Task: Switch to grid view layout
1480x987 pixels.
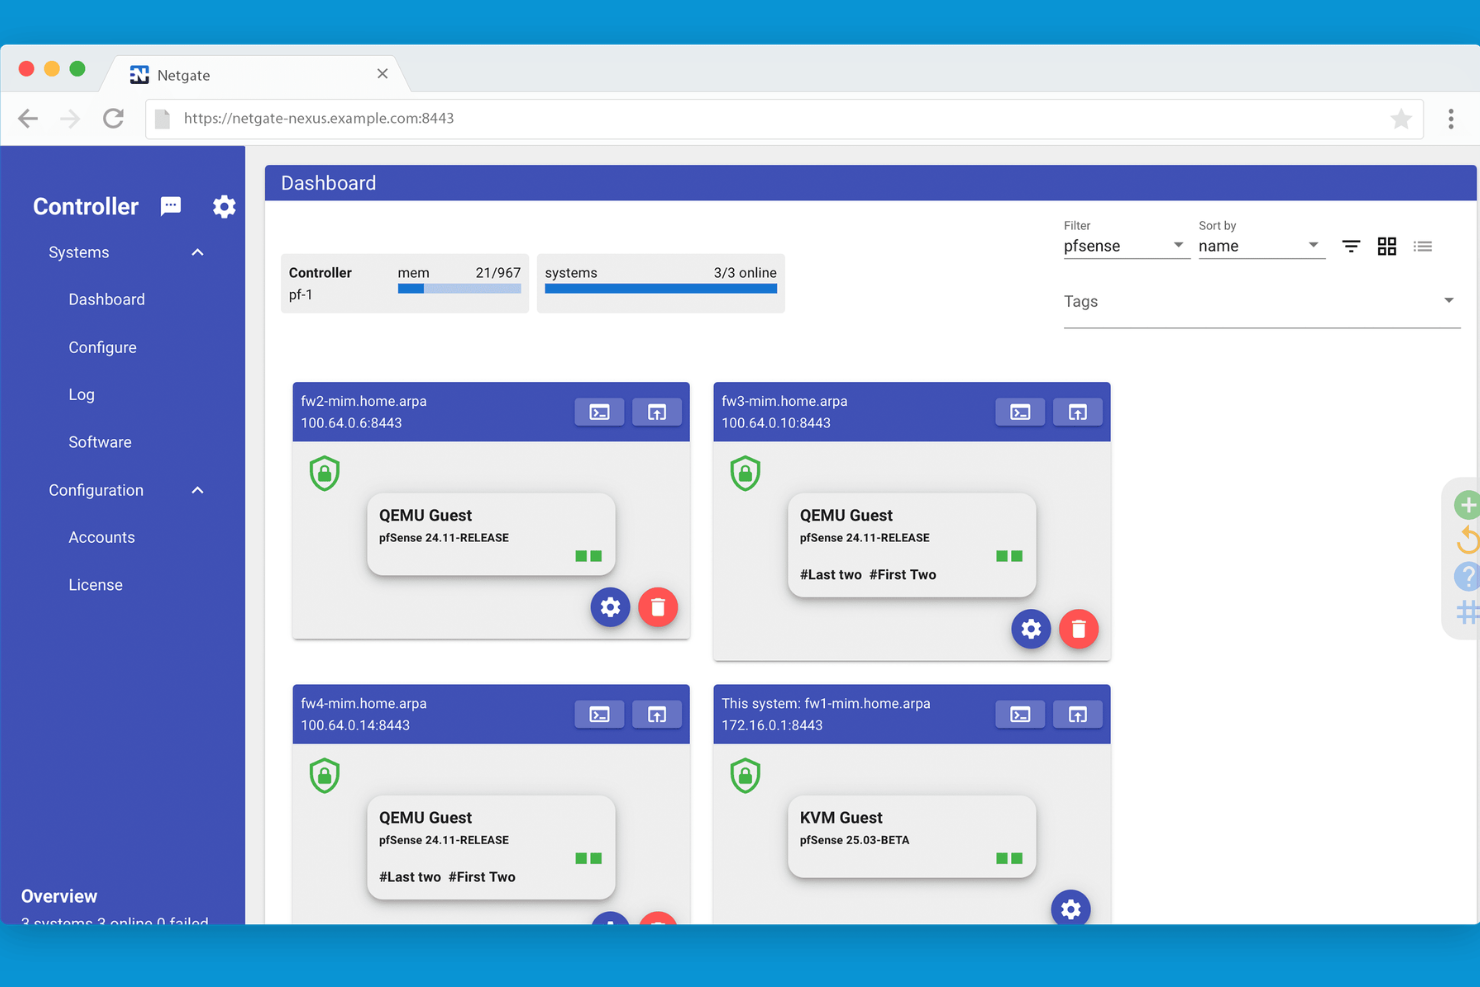Action: pos(1387,246)
